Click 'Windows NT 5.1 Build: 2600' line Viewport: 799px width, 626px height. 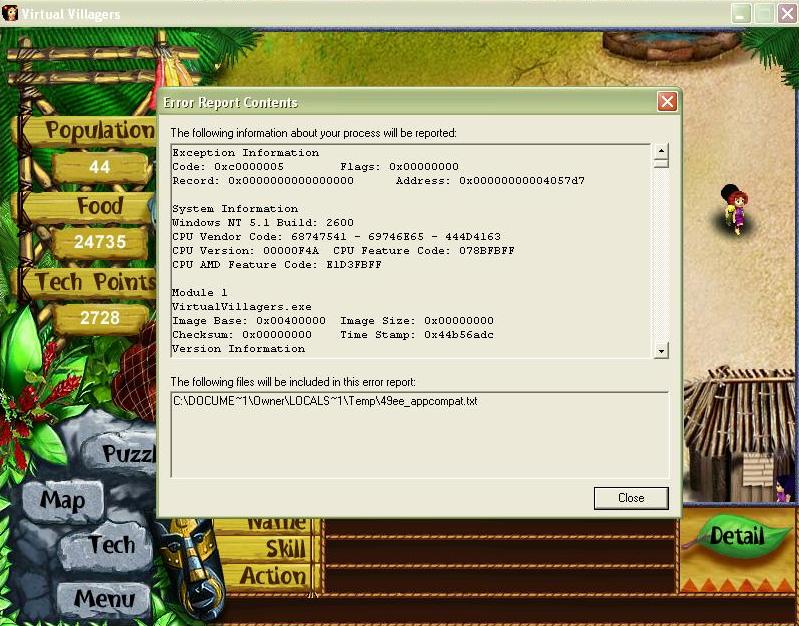[x=262, y=223]
